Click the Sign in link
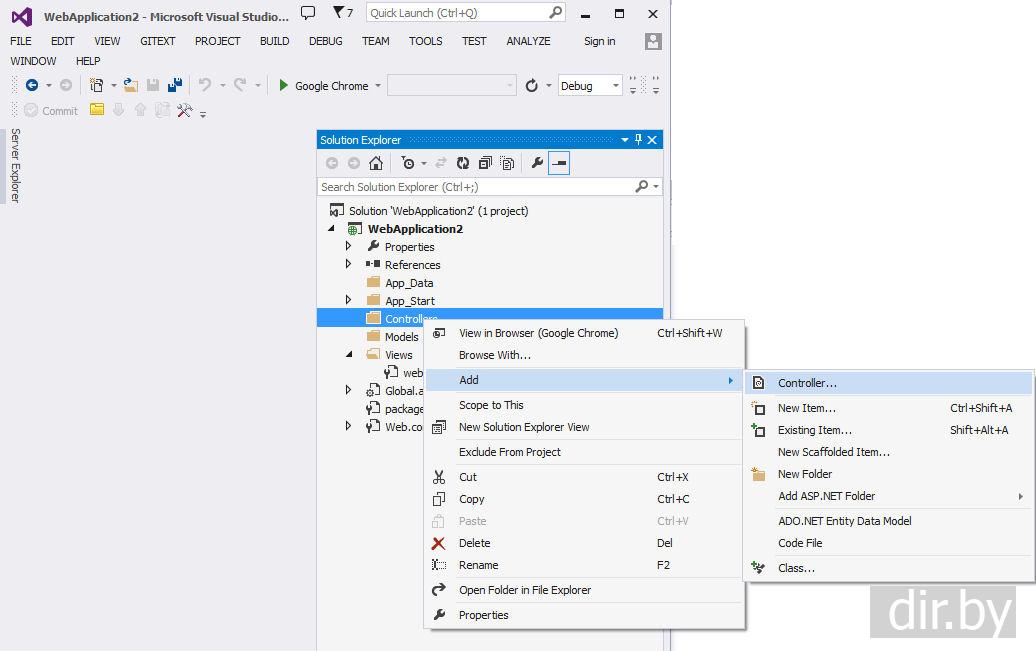The image size is (1036, 651). click(599, 41)
